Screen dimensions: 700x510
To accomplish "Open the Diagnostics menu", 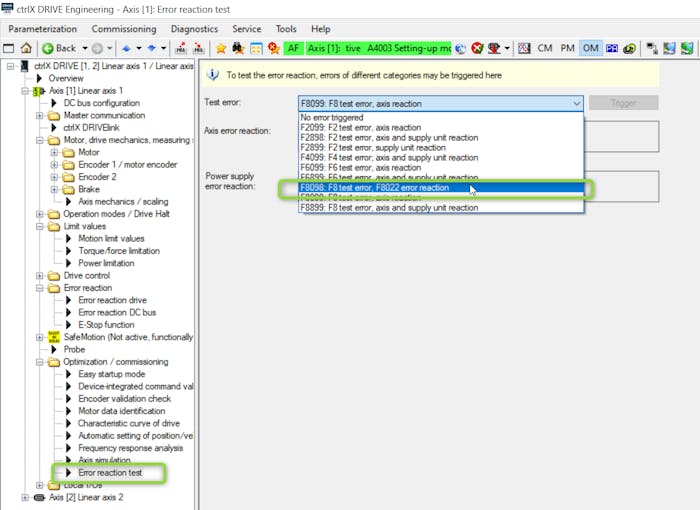I will 194,29.
